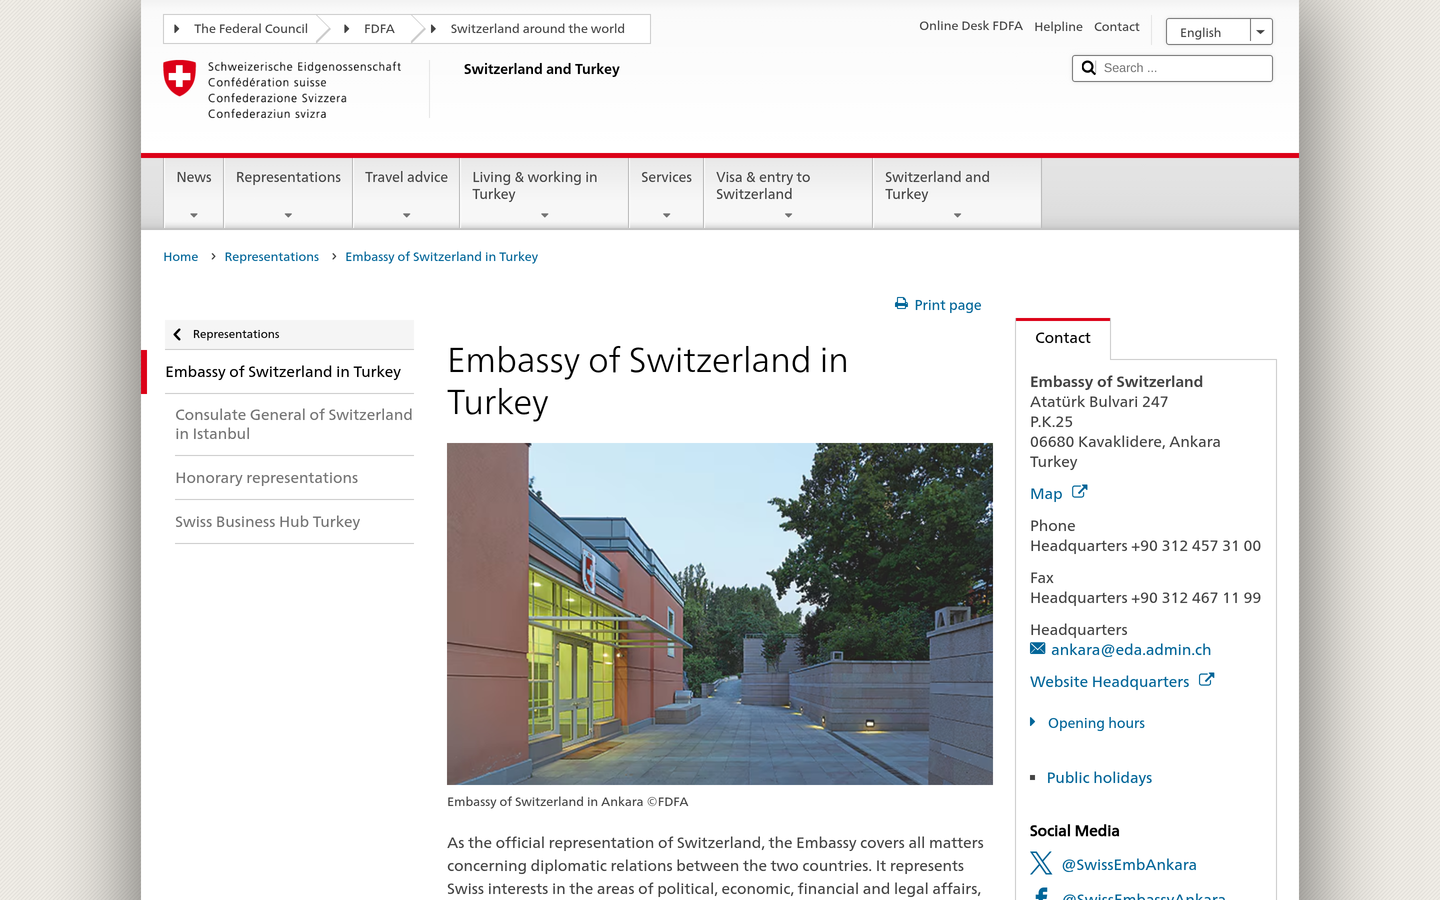1440x900 pixels.
Task: Expand the Representations navigation menu
Action: [288, 193]
